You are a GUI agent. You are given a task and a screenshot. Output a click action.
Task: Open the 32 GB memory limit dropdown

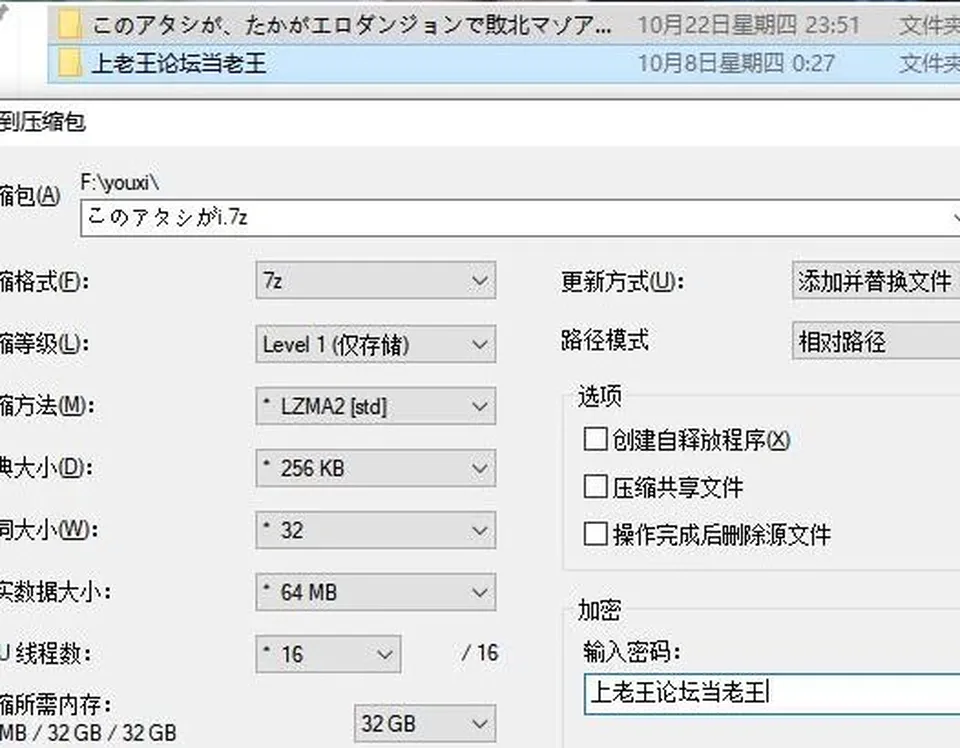point(425,724)
